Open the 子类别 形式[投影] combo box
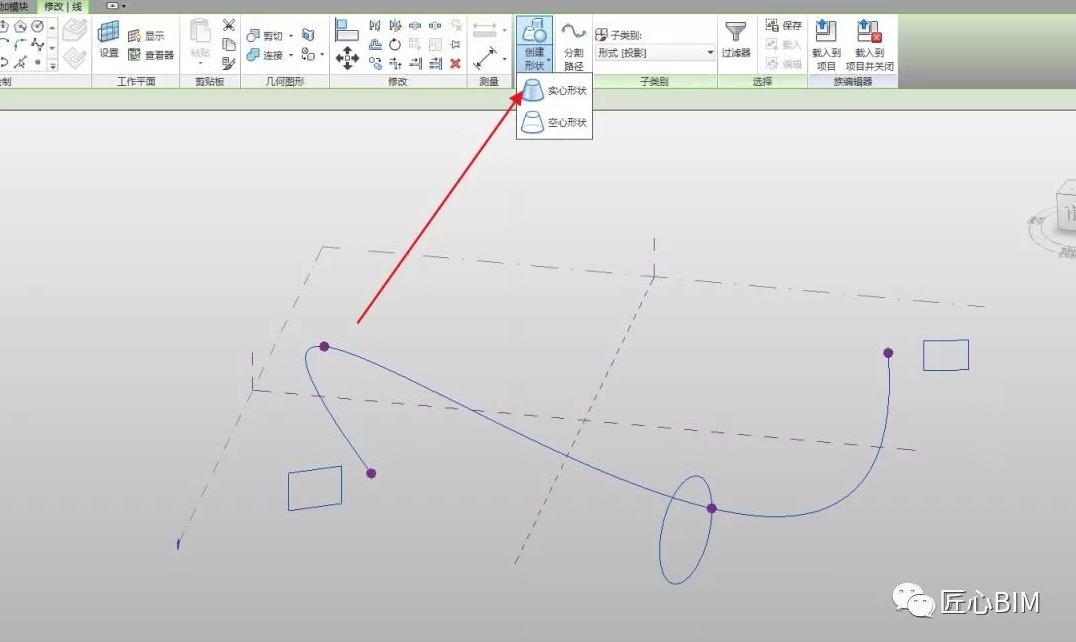Viewport: 1076px width, 642px height. (655, 53)
